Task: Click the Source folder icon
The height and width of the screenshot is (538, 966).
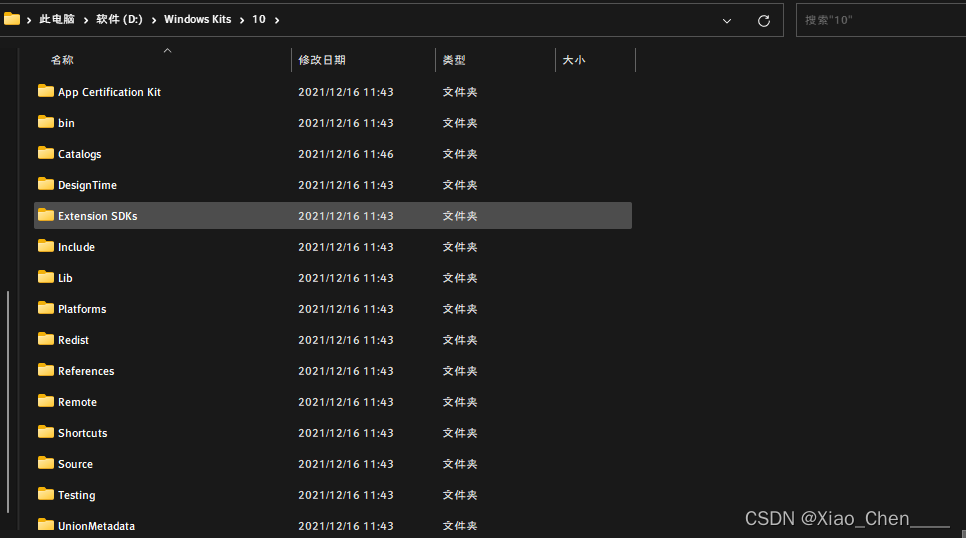Action: click(46, 463)
